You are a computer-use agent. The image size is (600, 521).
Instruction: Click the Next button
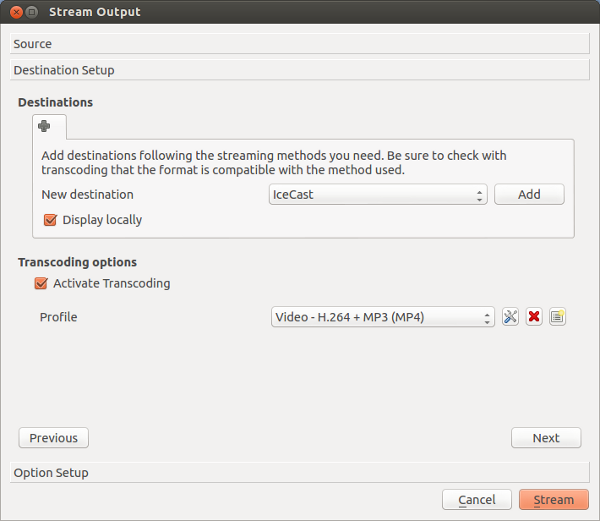coord(546,438)
